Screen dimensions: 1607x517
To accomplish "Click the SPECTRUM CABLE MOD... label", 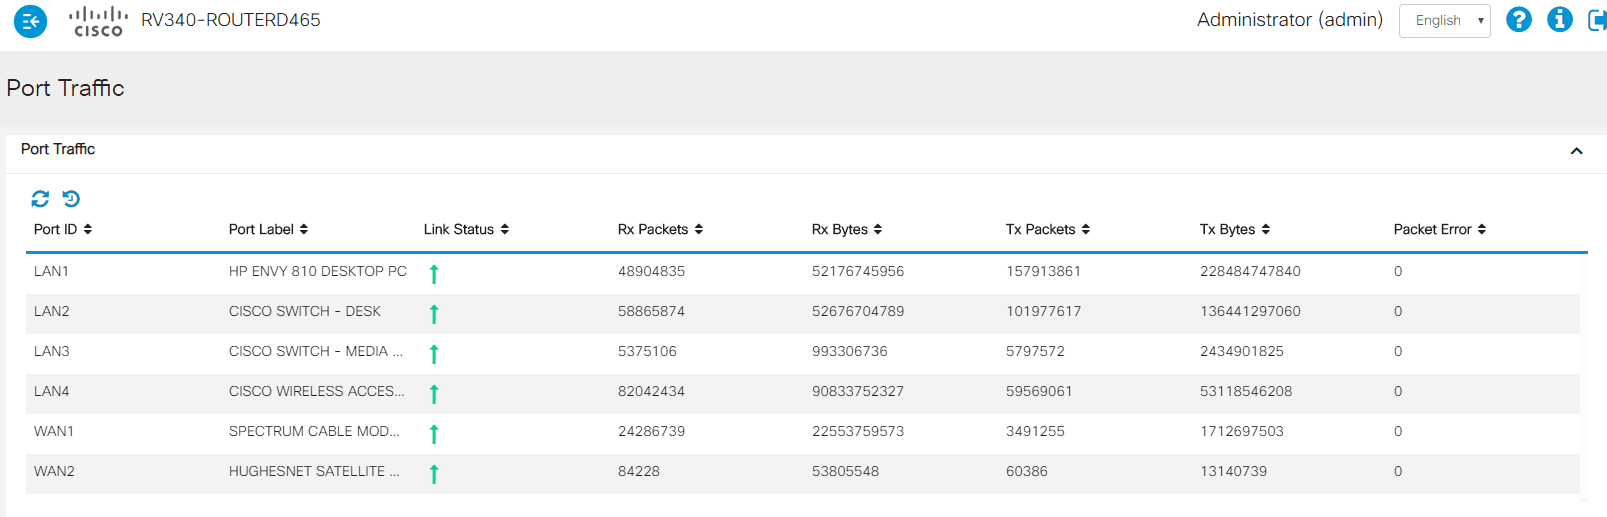I will coord(314,431).
